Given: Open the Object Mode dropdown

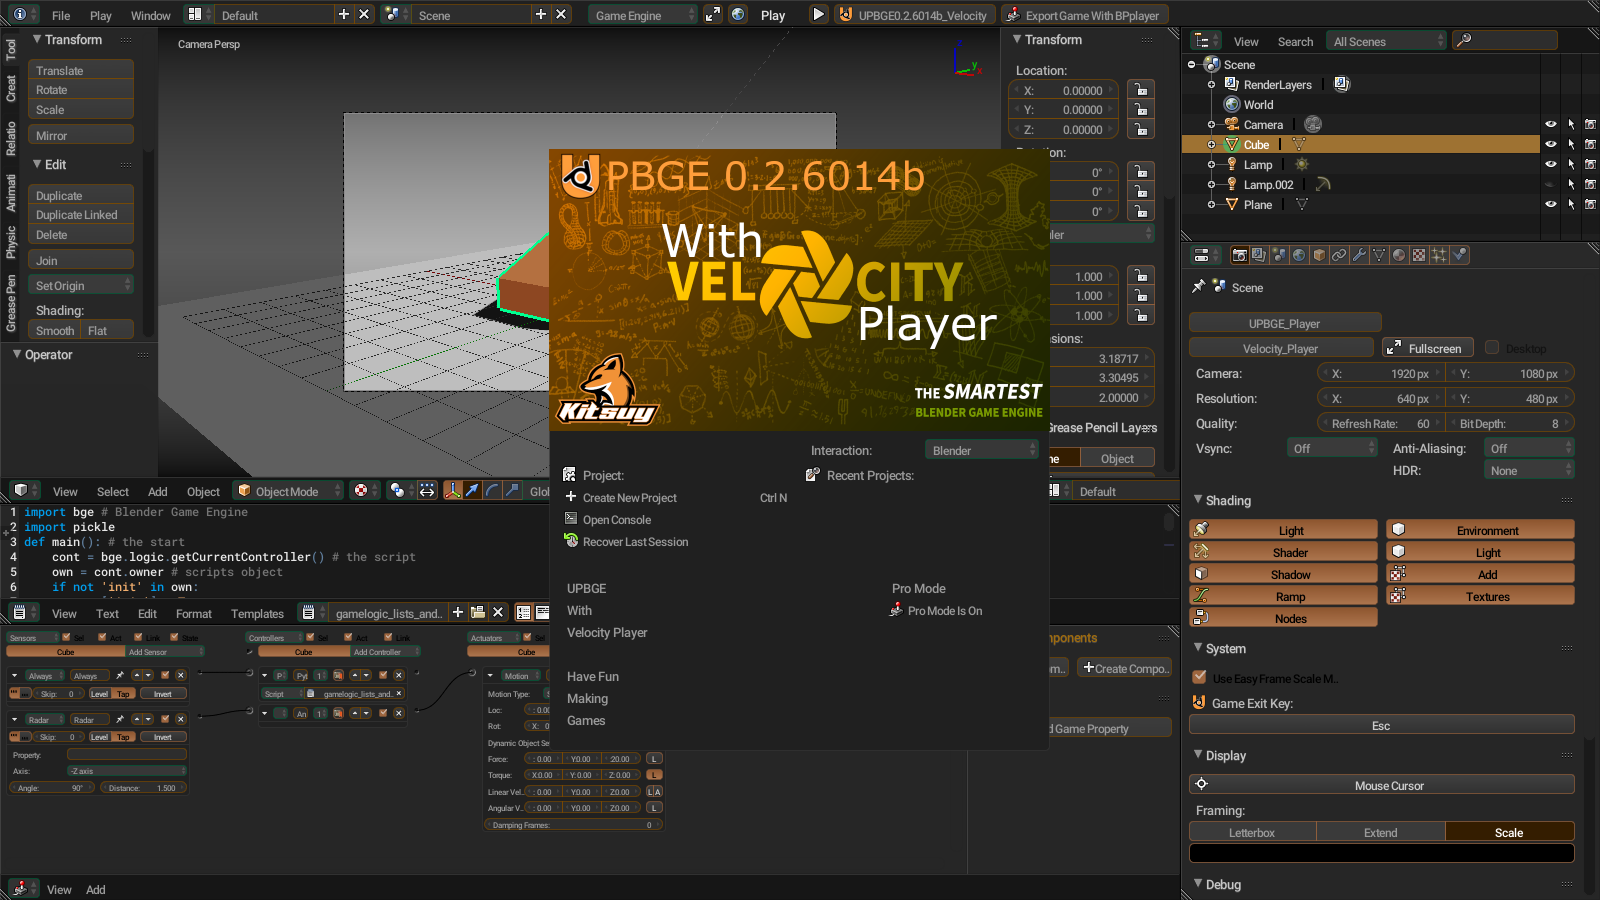Looking at the screenshot, I should click(x=288, y=490).
